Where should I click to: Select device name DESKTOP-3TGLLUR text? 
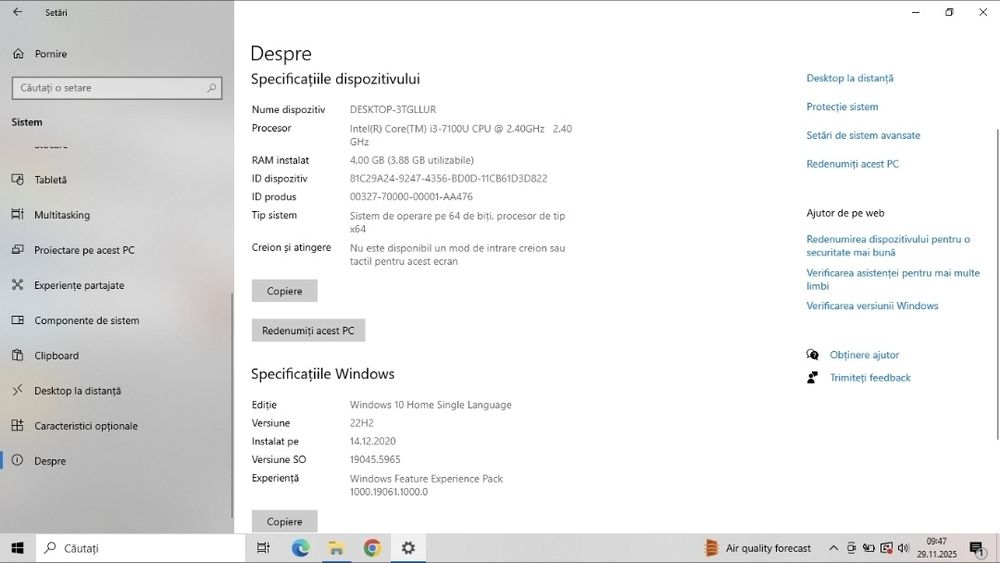tap(393, 110)
